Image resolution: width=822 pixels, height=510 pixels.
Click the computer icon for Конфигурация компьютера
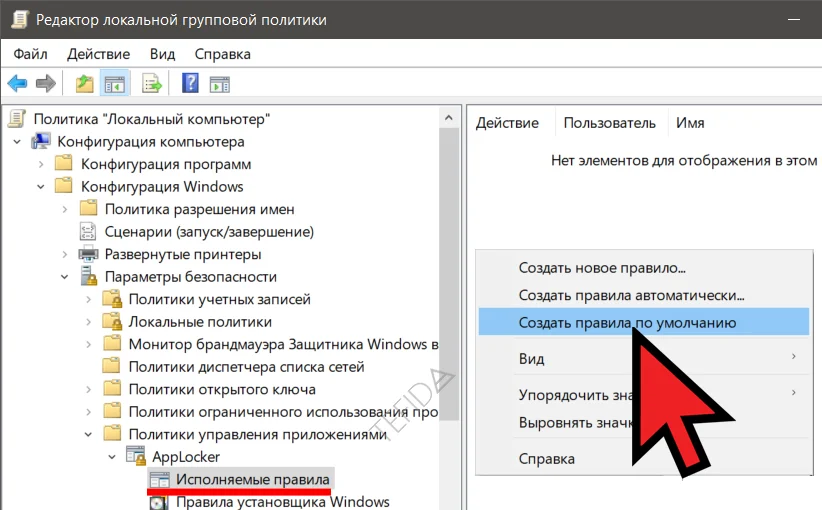(41, 141)
